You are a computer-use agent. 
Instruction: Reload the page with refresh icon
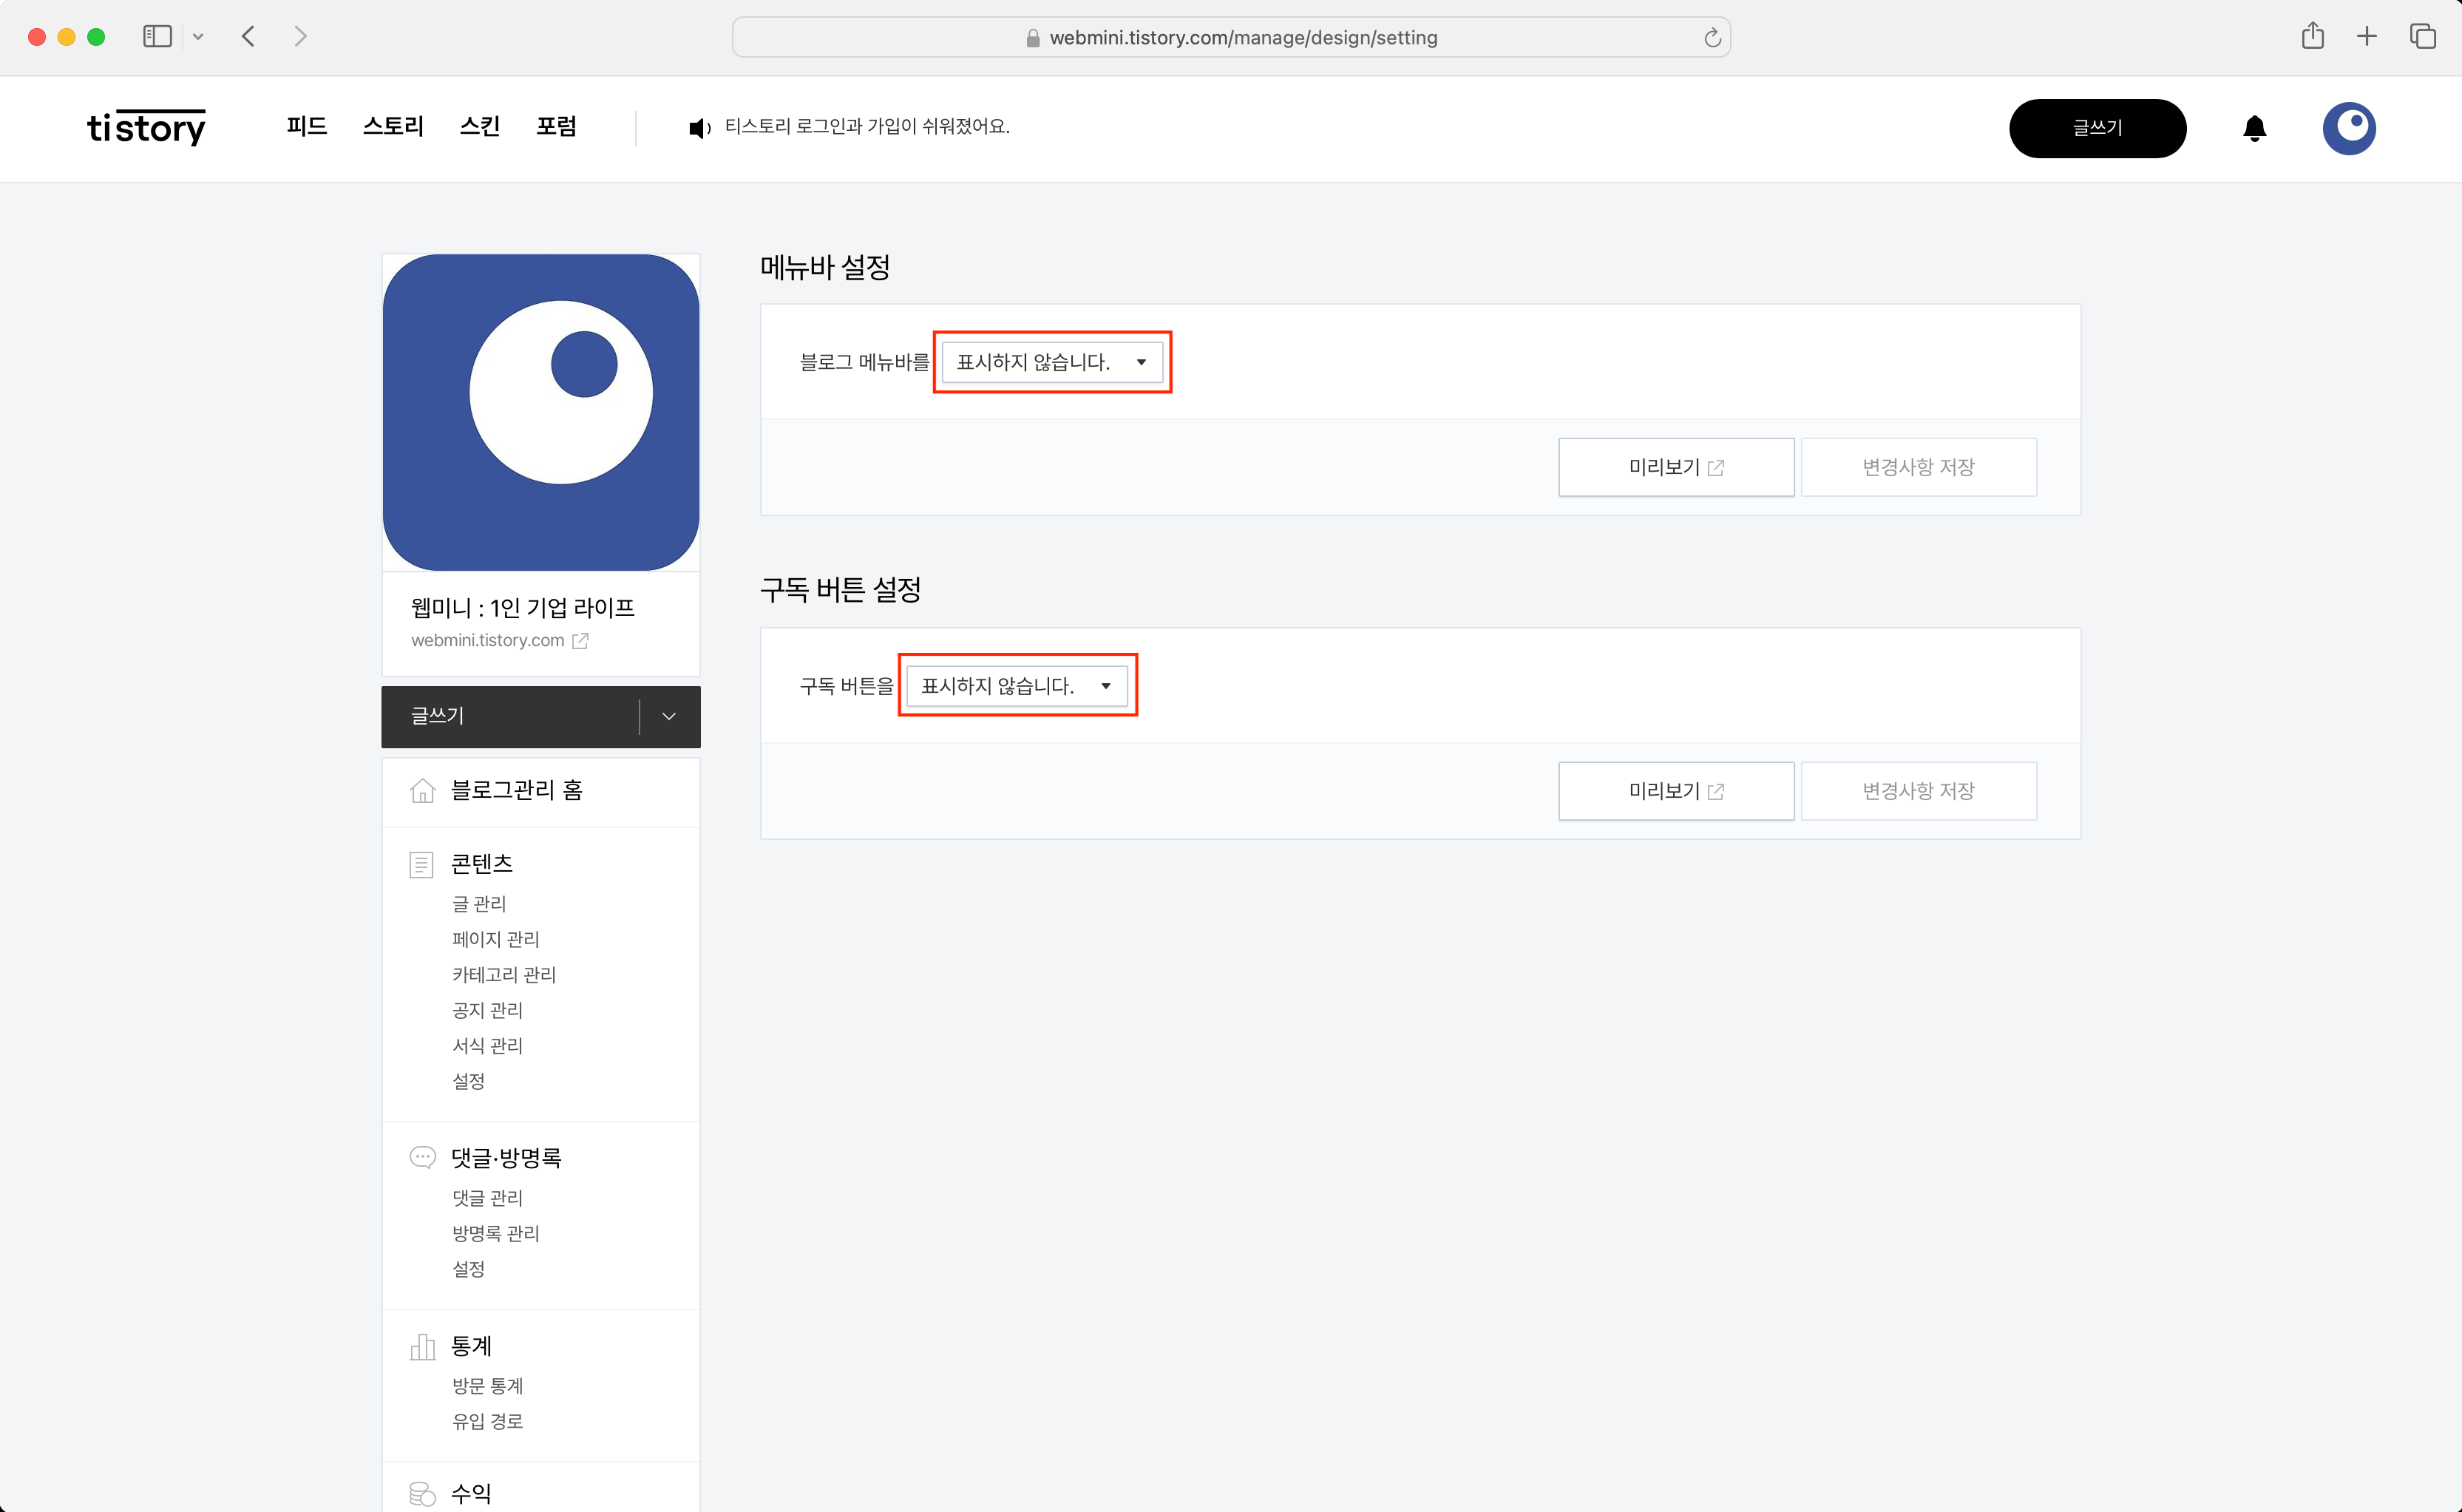click(x=1712, y=38)
